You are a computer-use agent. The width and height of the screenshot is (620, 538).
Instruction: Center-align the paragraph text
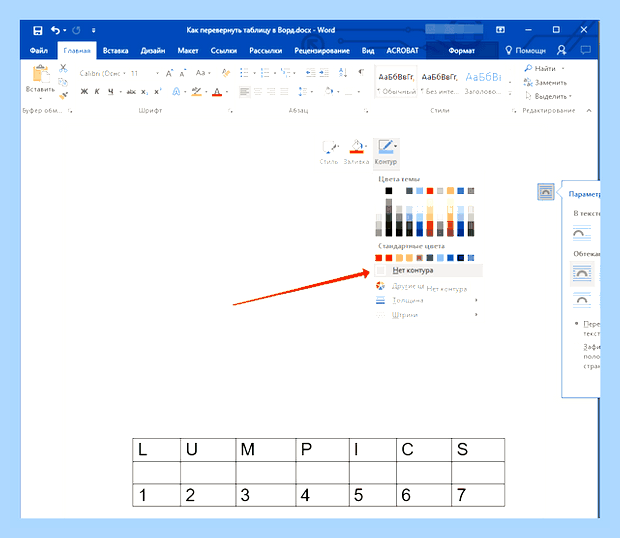[258, 92]
